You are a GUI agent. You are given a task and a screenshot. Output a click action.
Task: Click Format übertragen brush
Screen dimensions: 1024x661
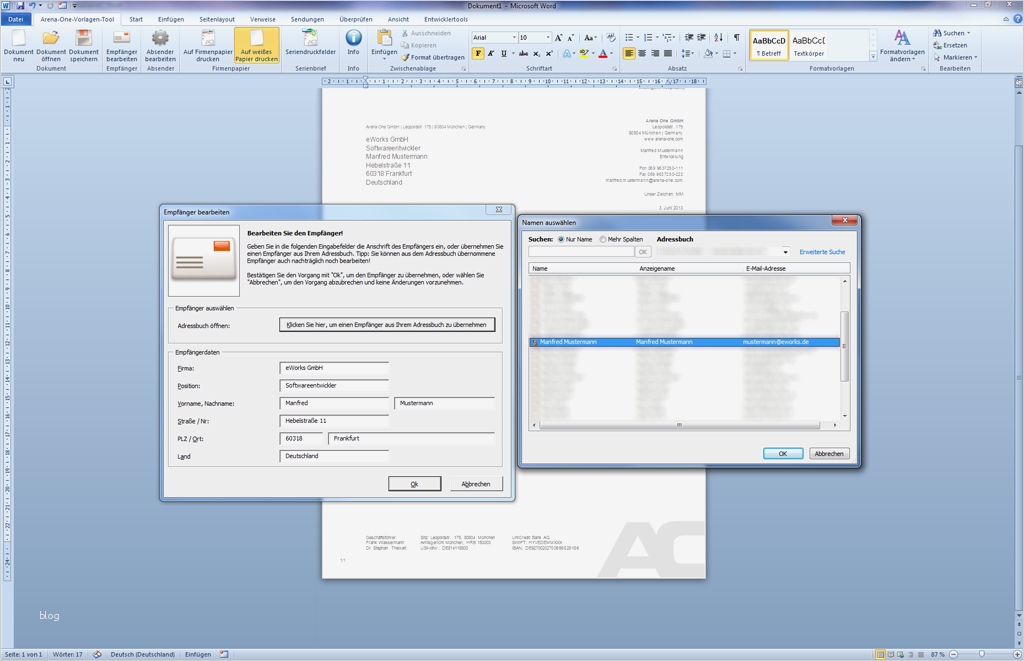point(433,57)
